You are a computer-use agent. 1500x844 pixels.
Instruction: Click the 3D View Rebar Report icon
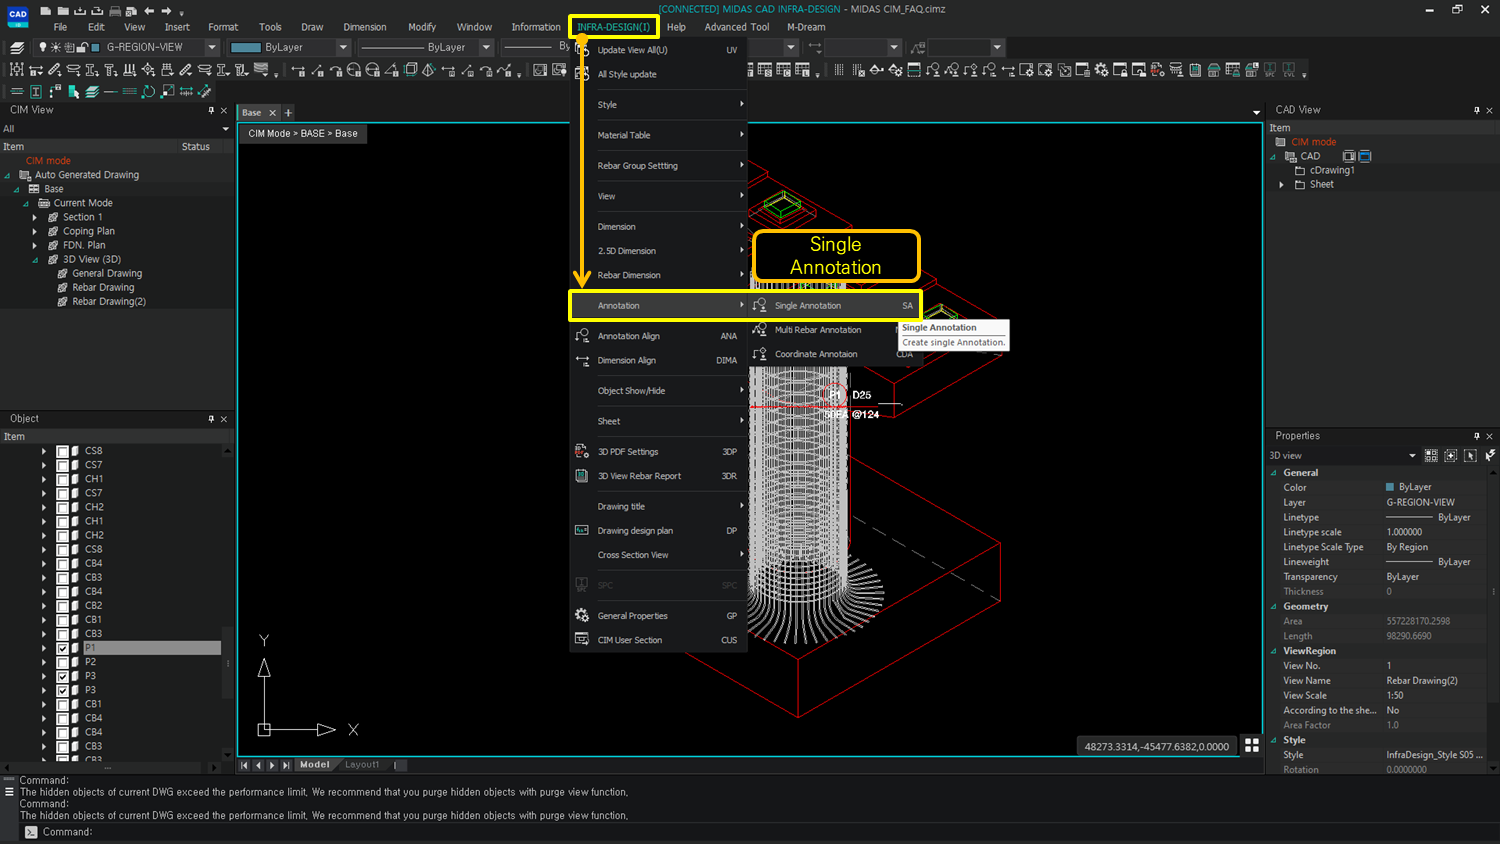tap(582, 476)
